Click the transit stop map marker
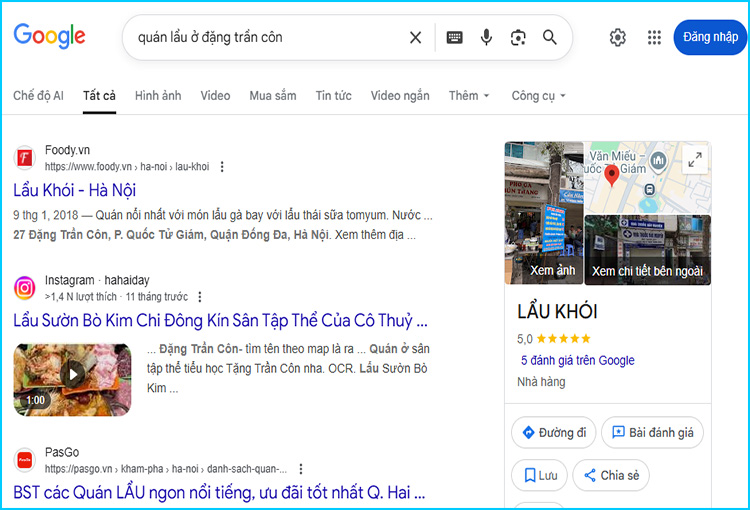750x510 pixels. (x=649, y=190)
